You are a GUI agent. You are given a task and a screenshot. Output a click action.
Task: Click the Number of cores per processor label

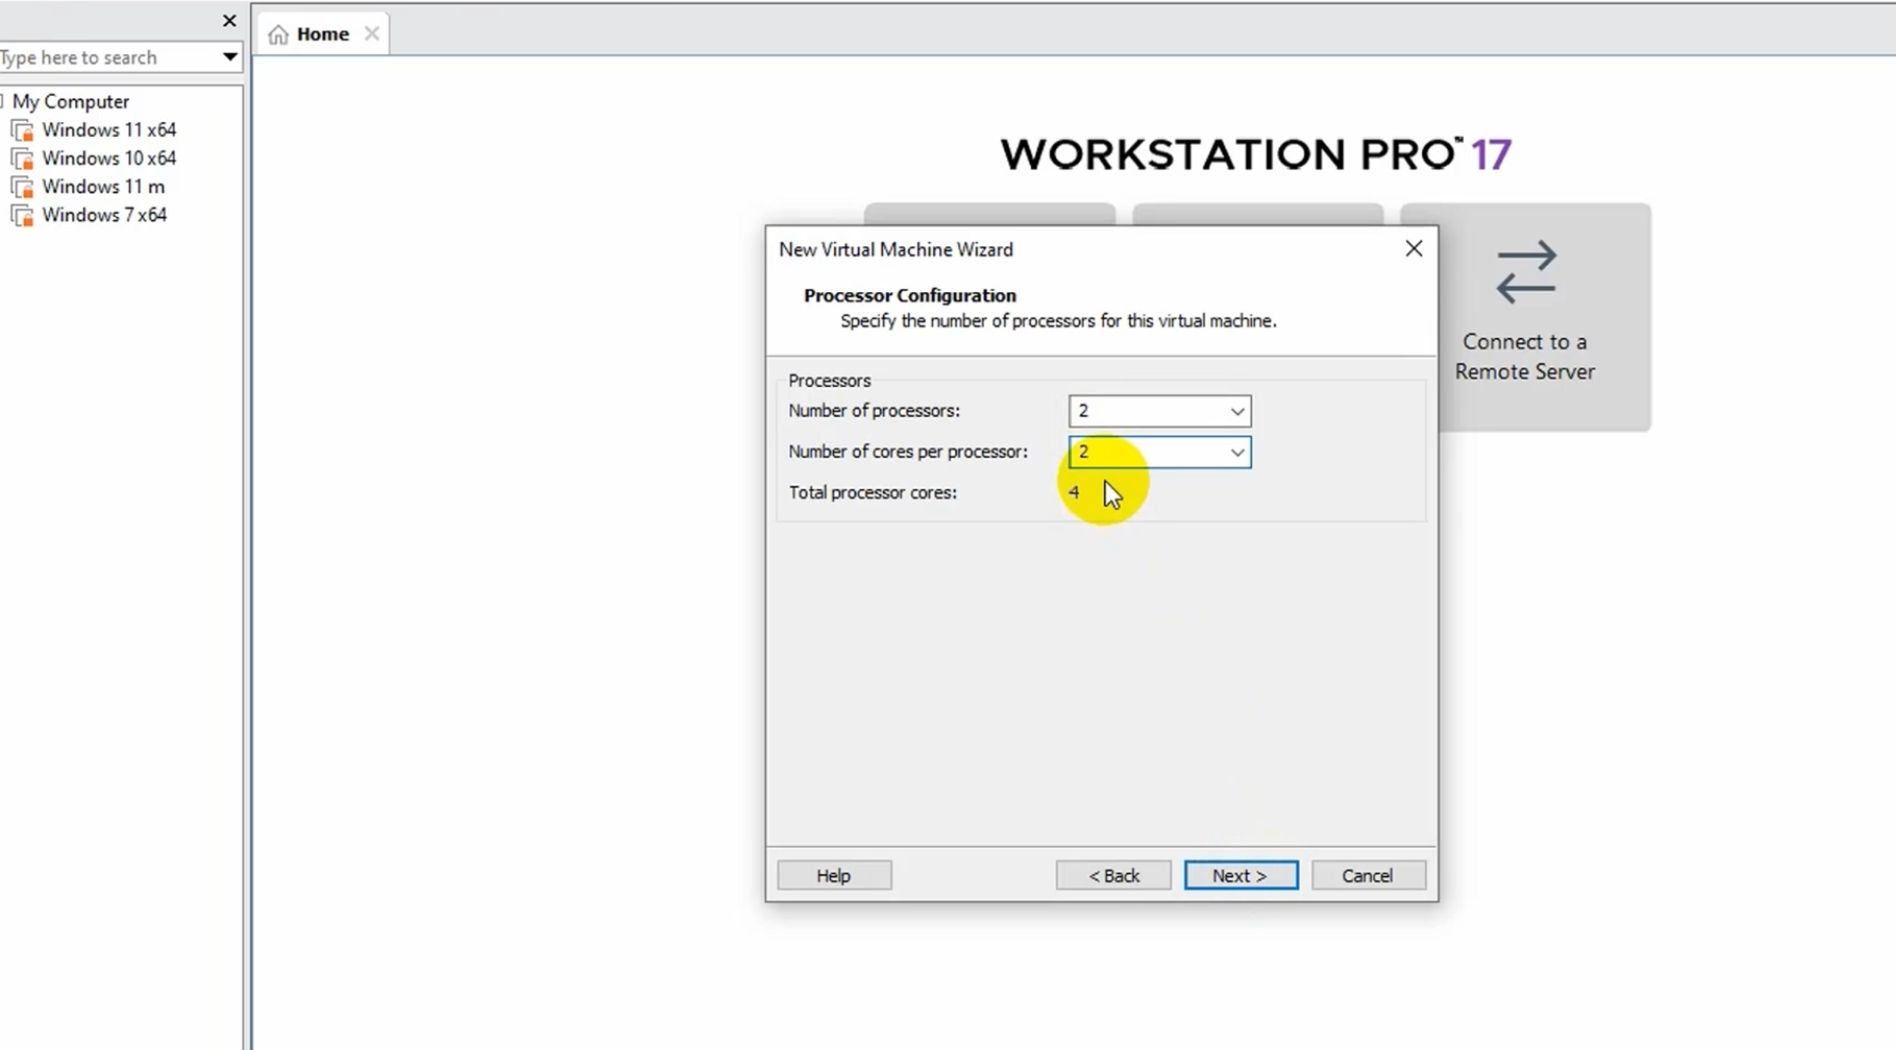coord(908,452)
